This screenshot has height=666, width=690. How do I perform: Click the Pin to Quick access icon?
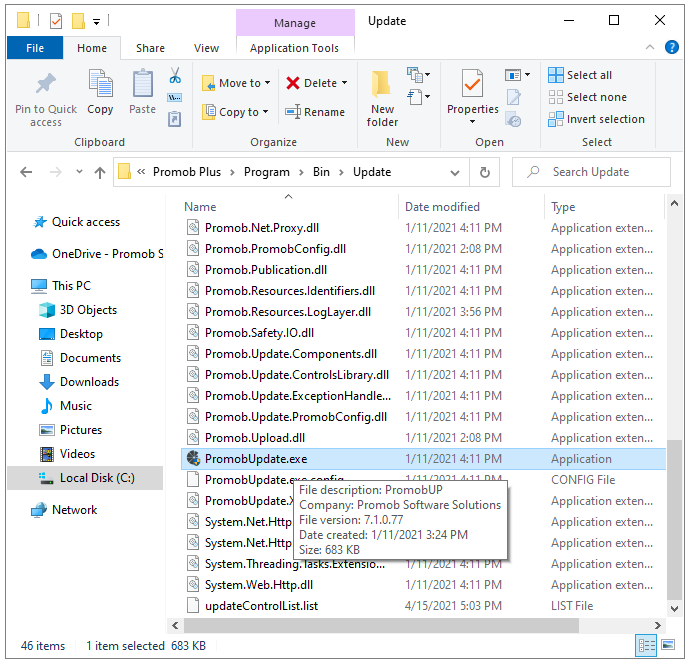[46, 84]
